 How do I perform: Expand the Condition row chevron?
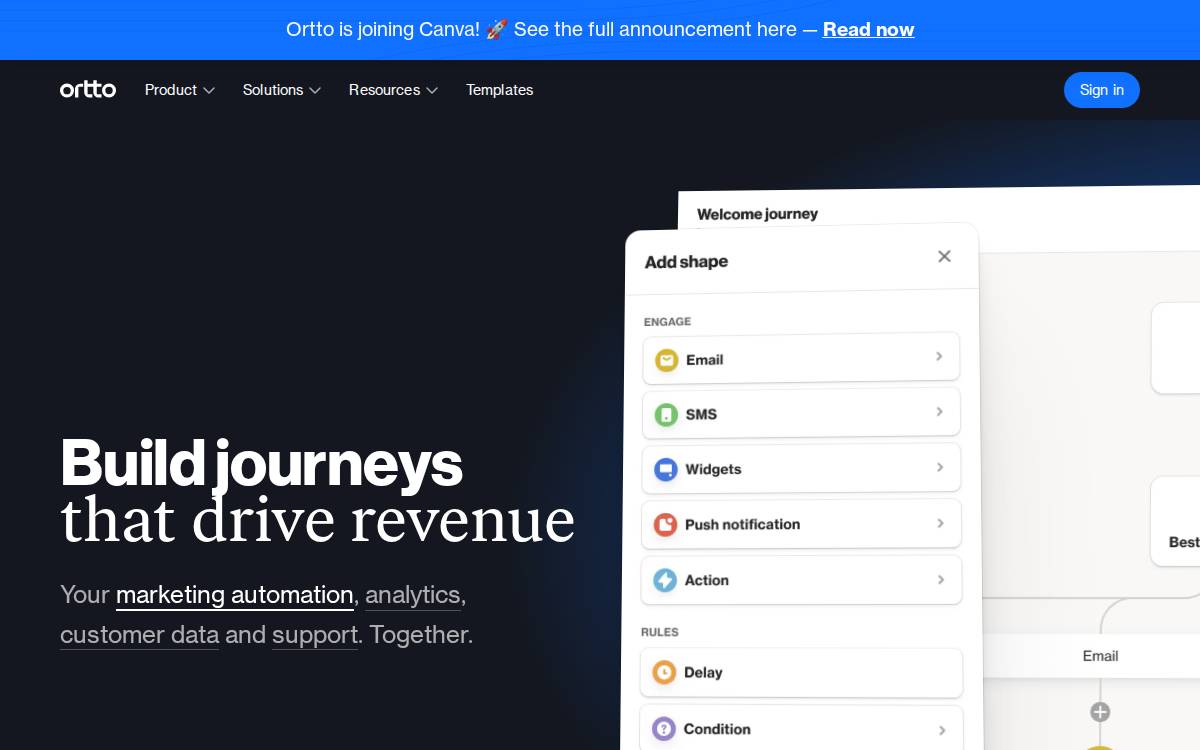[941, 730]
